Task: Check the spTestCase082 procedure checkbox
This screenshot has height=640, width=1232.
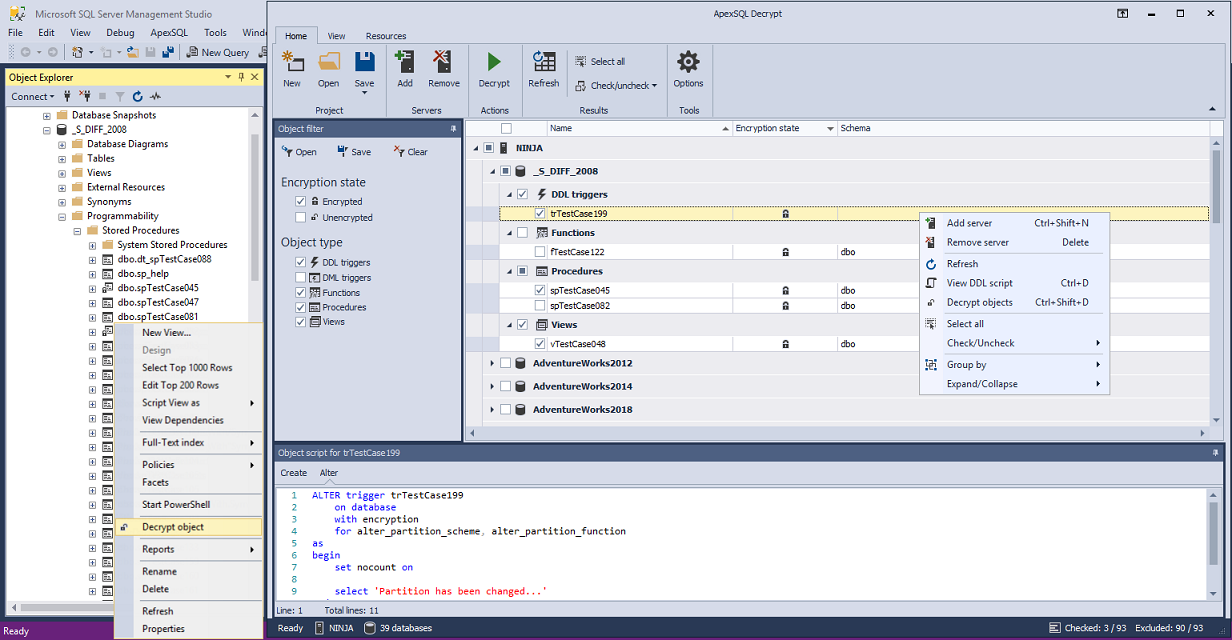Action: (x=540, y=306)
